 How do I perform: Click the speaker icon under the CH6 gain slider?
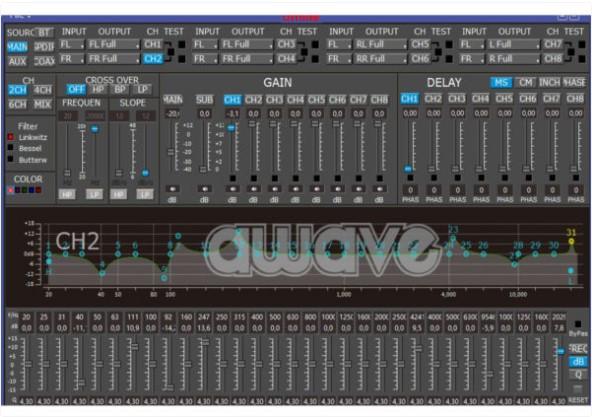338,188
